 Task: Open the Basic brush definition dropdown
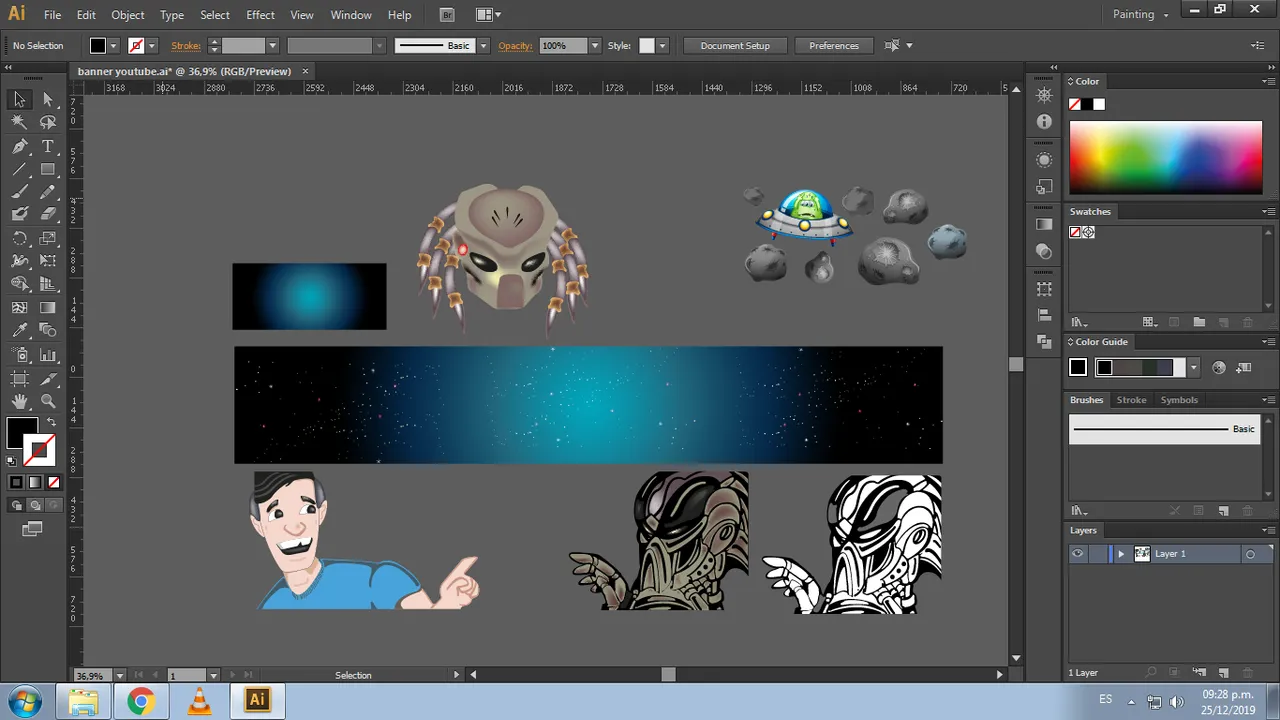point(483,46)
